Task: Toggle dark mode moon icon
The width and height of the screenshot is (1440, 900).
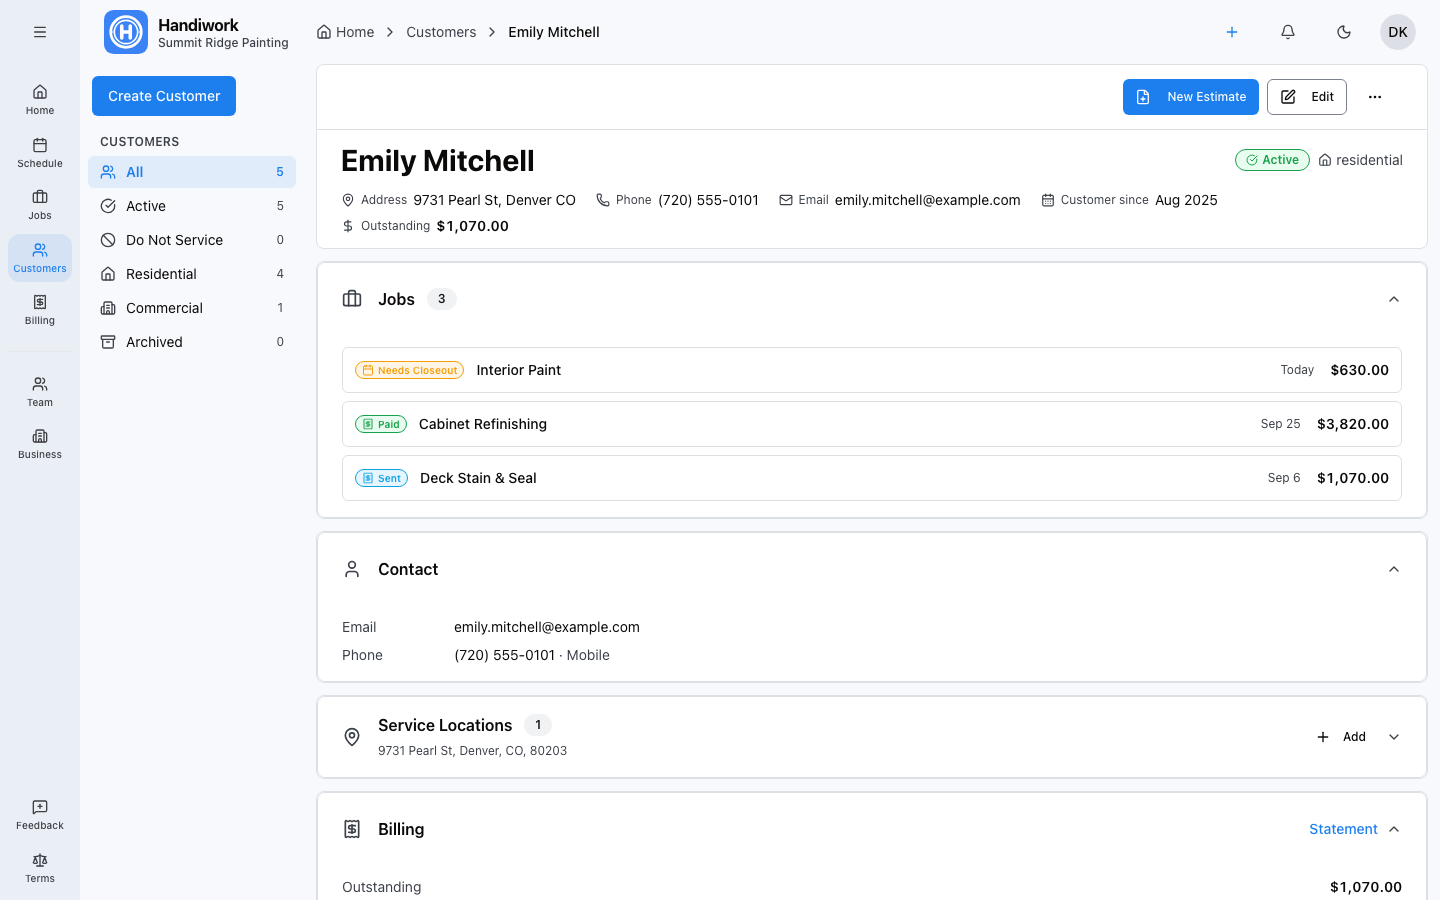Action: 1344,32
